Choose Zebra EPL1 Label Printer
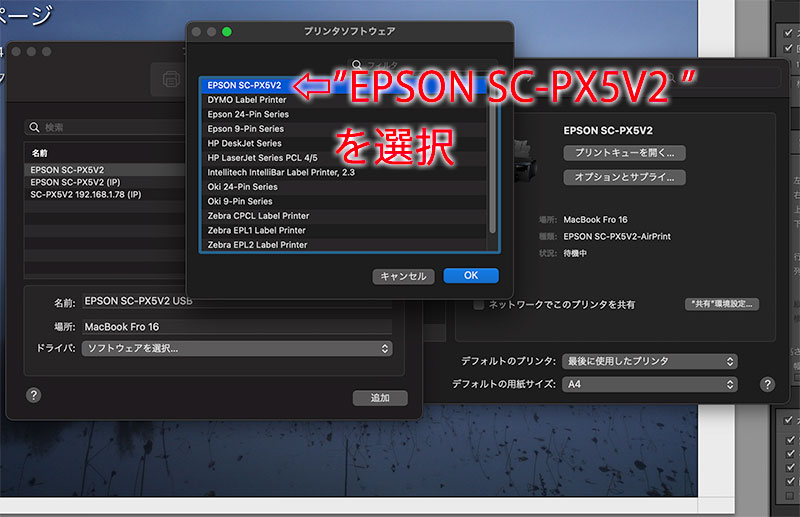The width and height of the screenshot is (800, 517). (x=343, y=230)
